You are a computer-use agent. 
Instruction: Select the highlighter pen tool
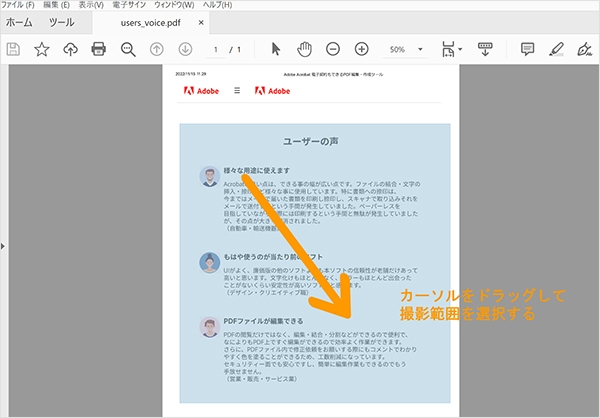point(557,49)
